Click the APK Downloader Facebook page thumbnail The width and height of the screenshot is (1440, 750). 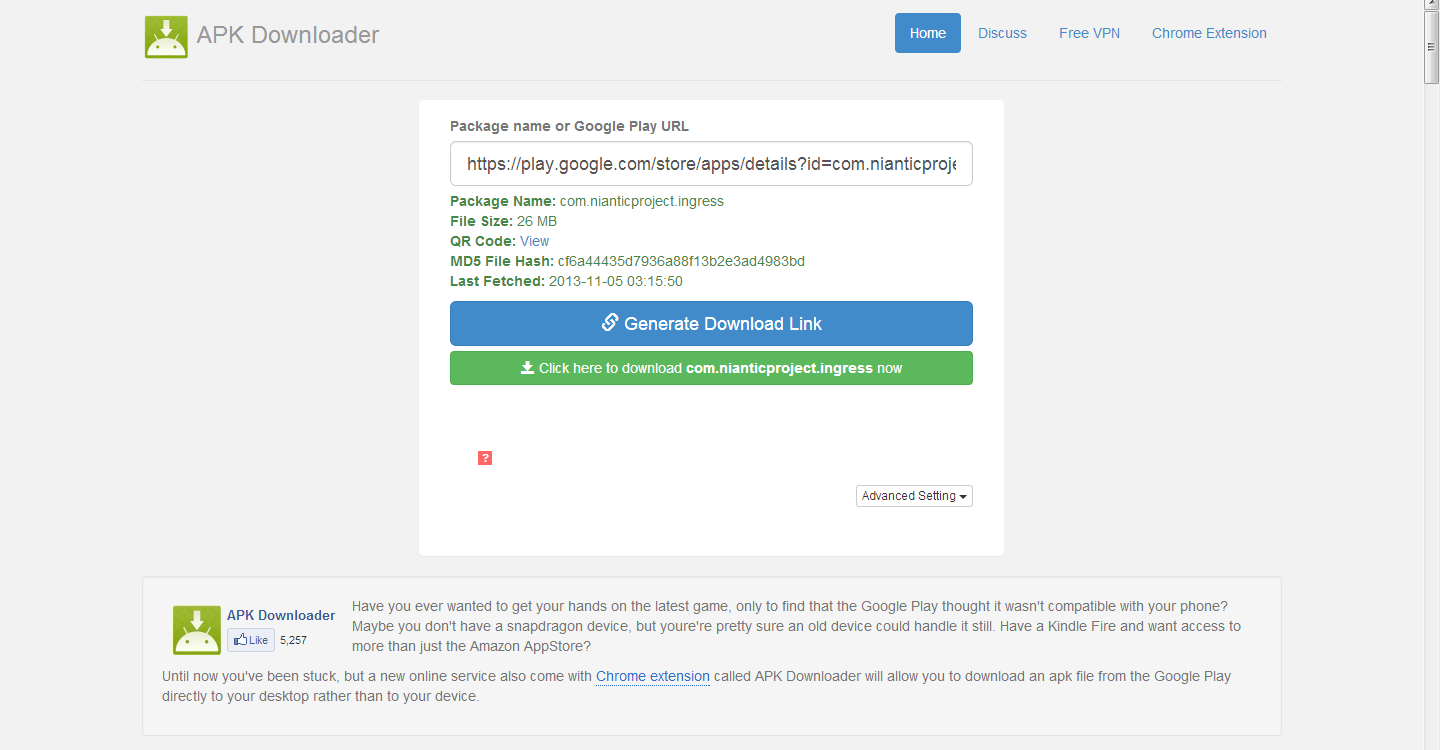[x=196, y=630]
